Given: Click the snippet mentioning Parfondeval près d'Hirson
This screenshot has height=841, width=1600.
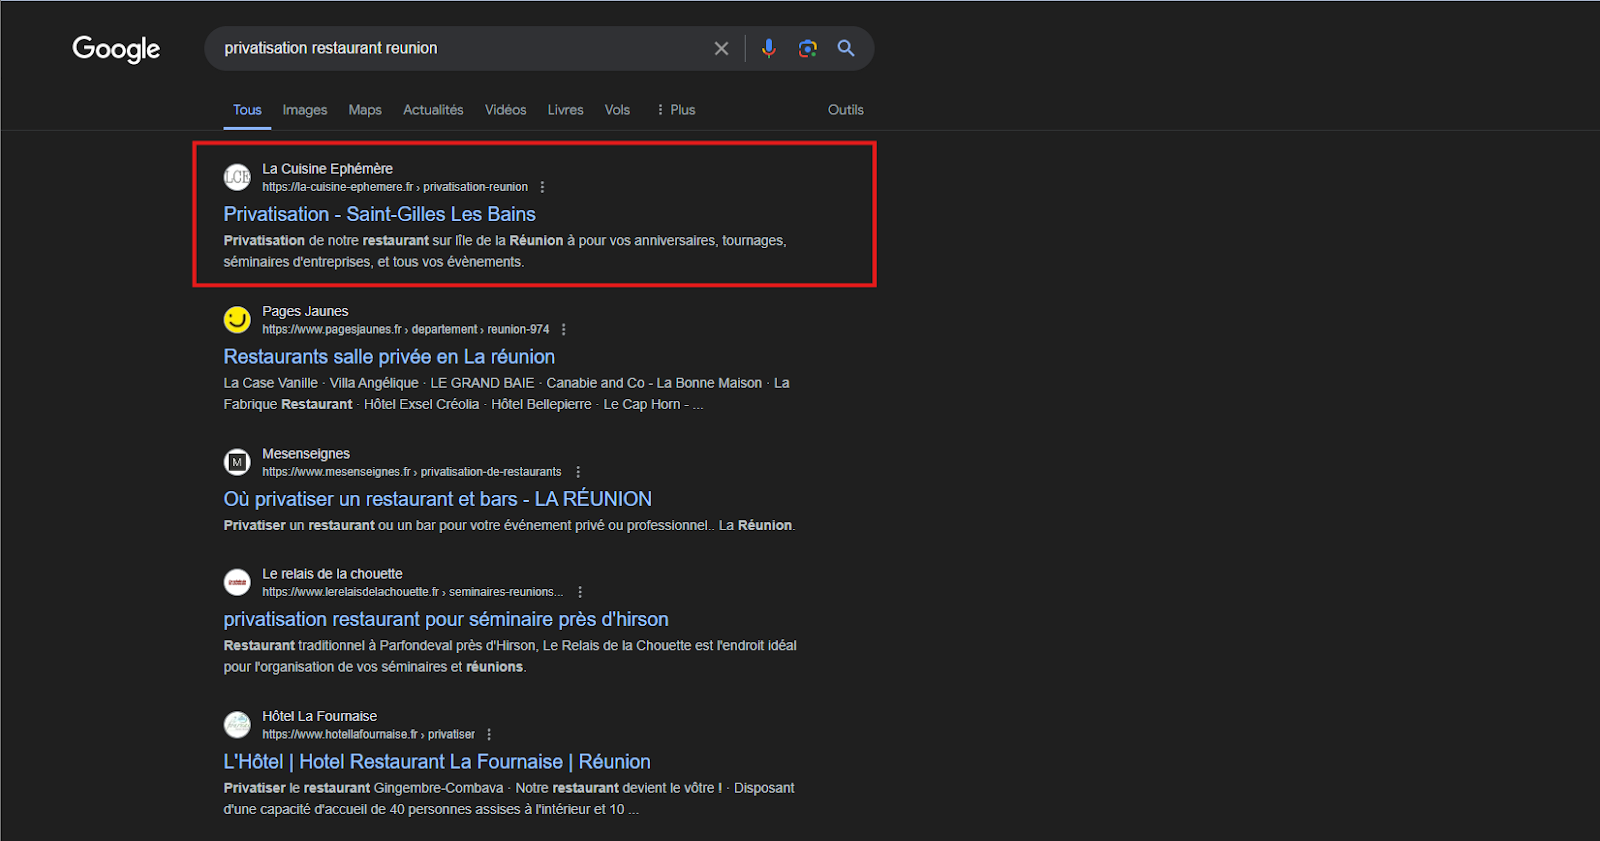Looking at the screenshot, I should 510,656.
